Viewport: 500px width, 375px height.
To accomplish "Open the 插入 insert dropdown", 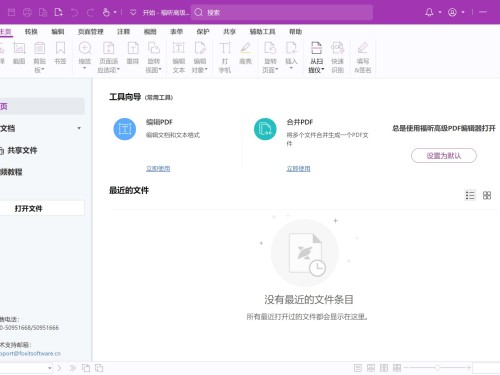I will pyautogui.click(x=291, y=68).
